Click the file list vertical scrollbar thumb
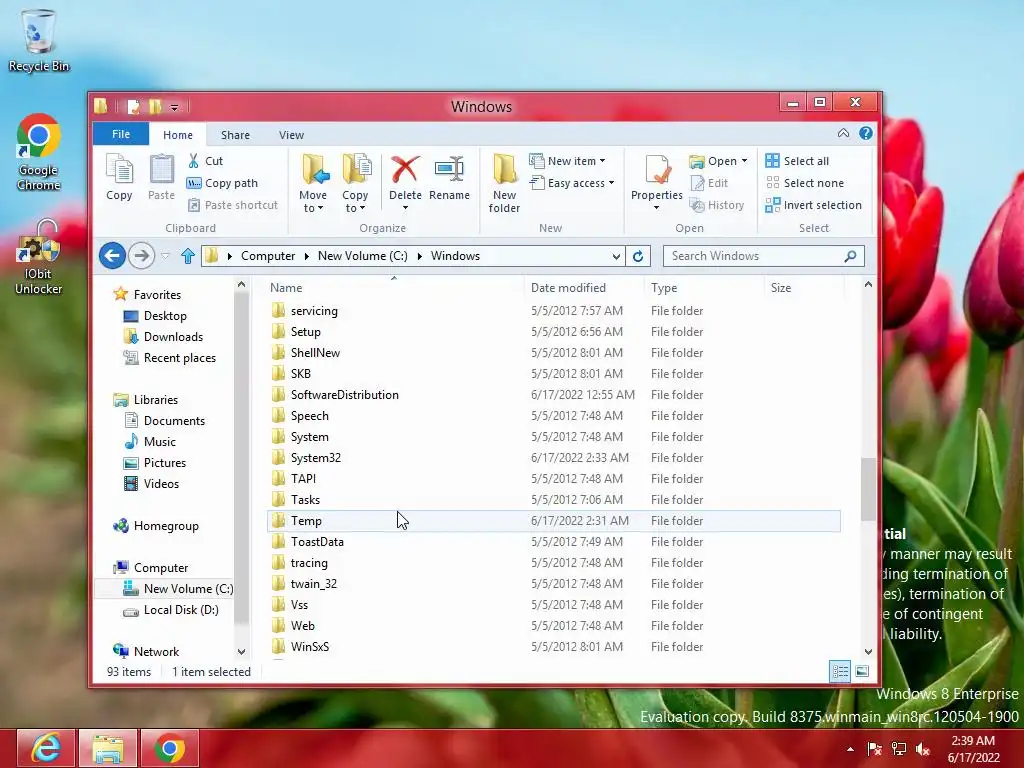This screenshot has width=1024, height=768. click(868, 489)
